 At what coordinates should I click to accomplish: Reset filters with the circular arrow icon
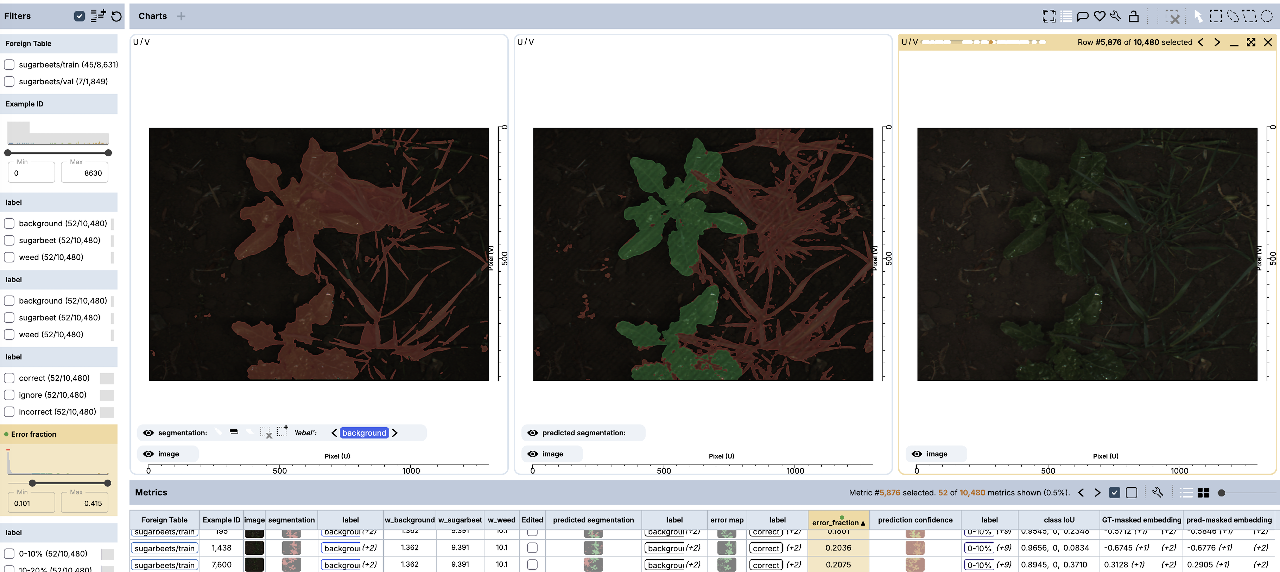click(116, 16)
